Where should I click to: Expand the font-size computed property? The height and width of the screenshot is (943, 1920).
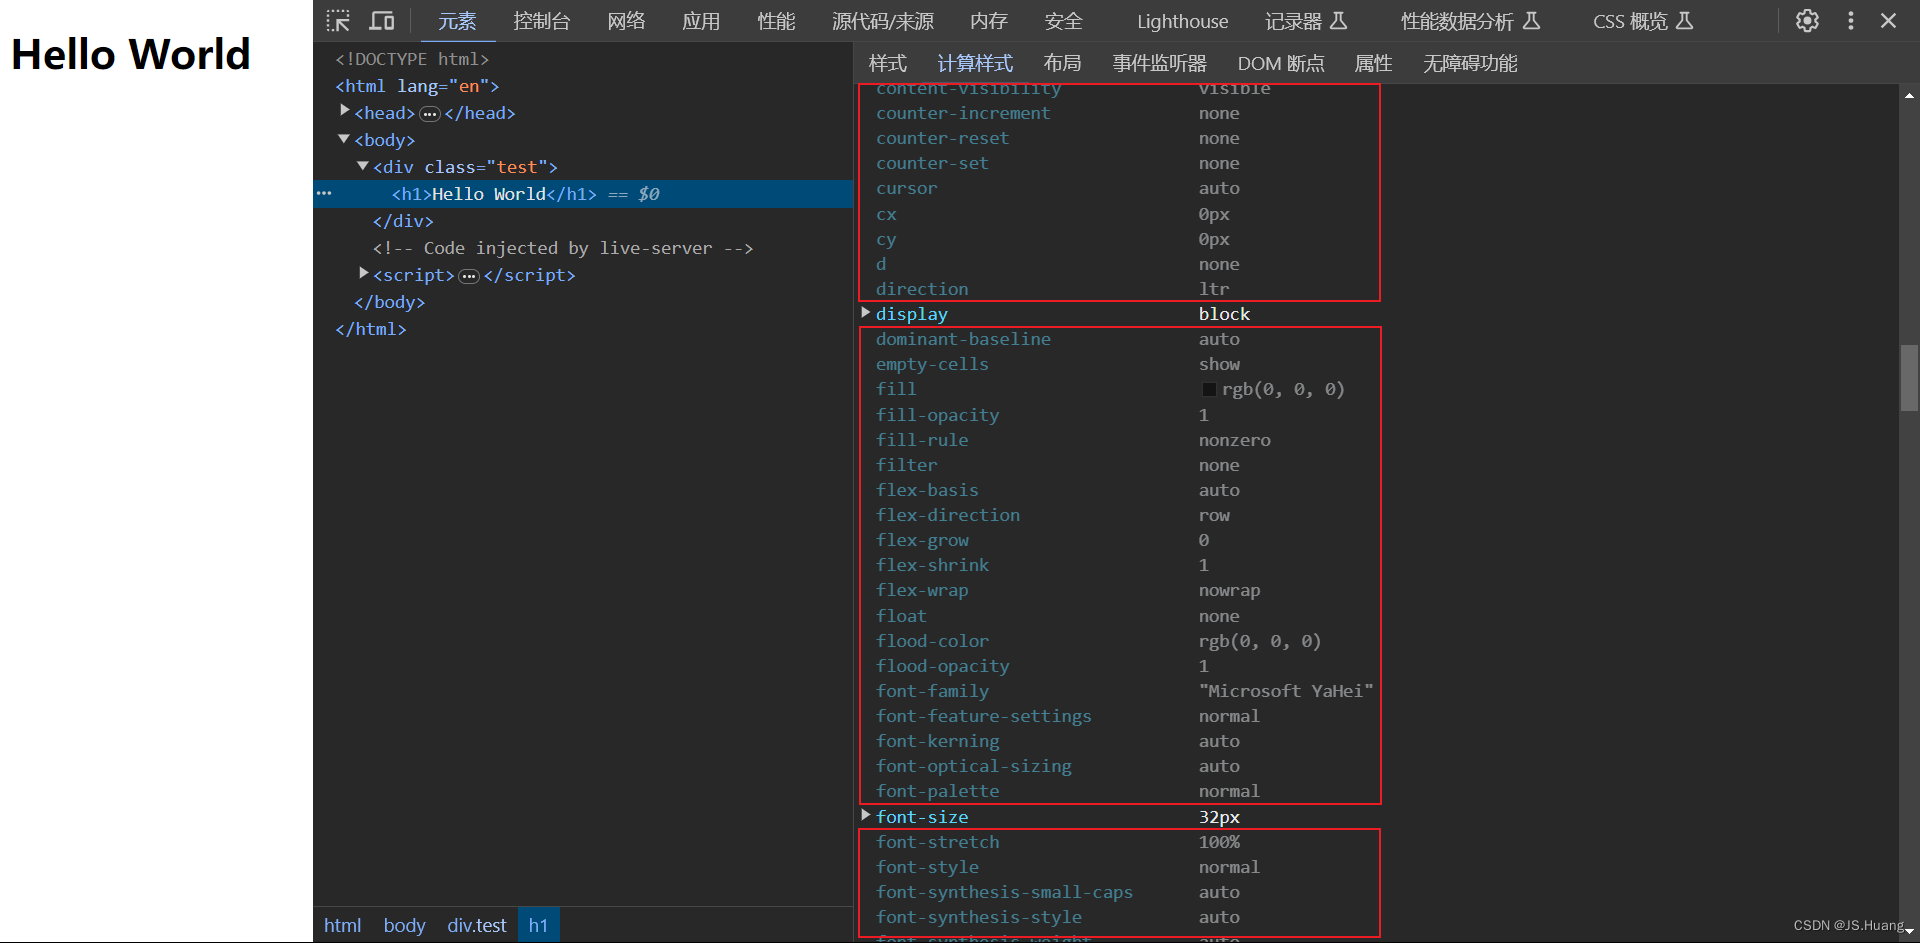(866, 816)
